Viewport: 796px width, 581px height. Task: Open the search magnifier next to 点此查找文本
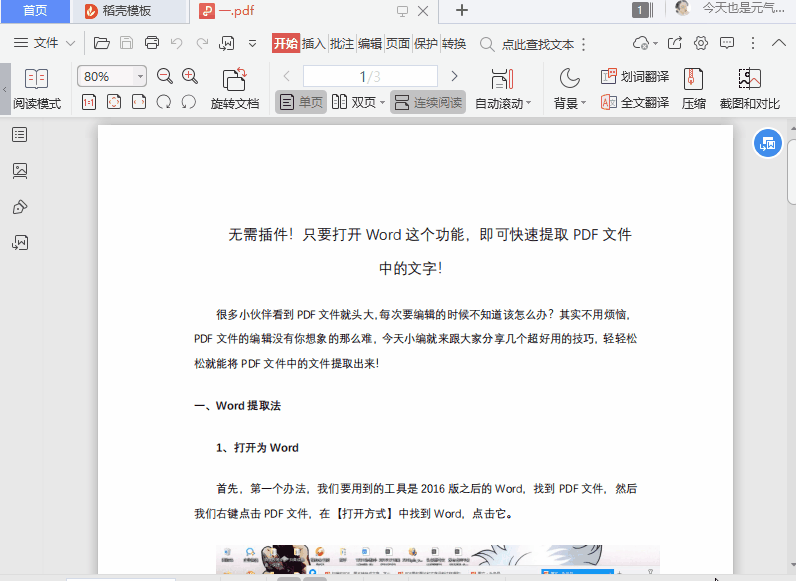[486, 44]
